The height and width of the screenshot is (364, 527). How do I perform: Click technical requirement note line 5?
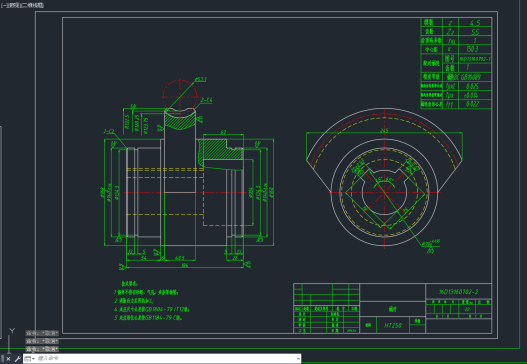pyautogui.click(x=148, y=318)
